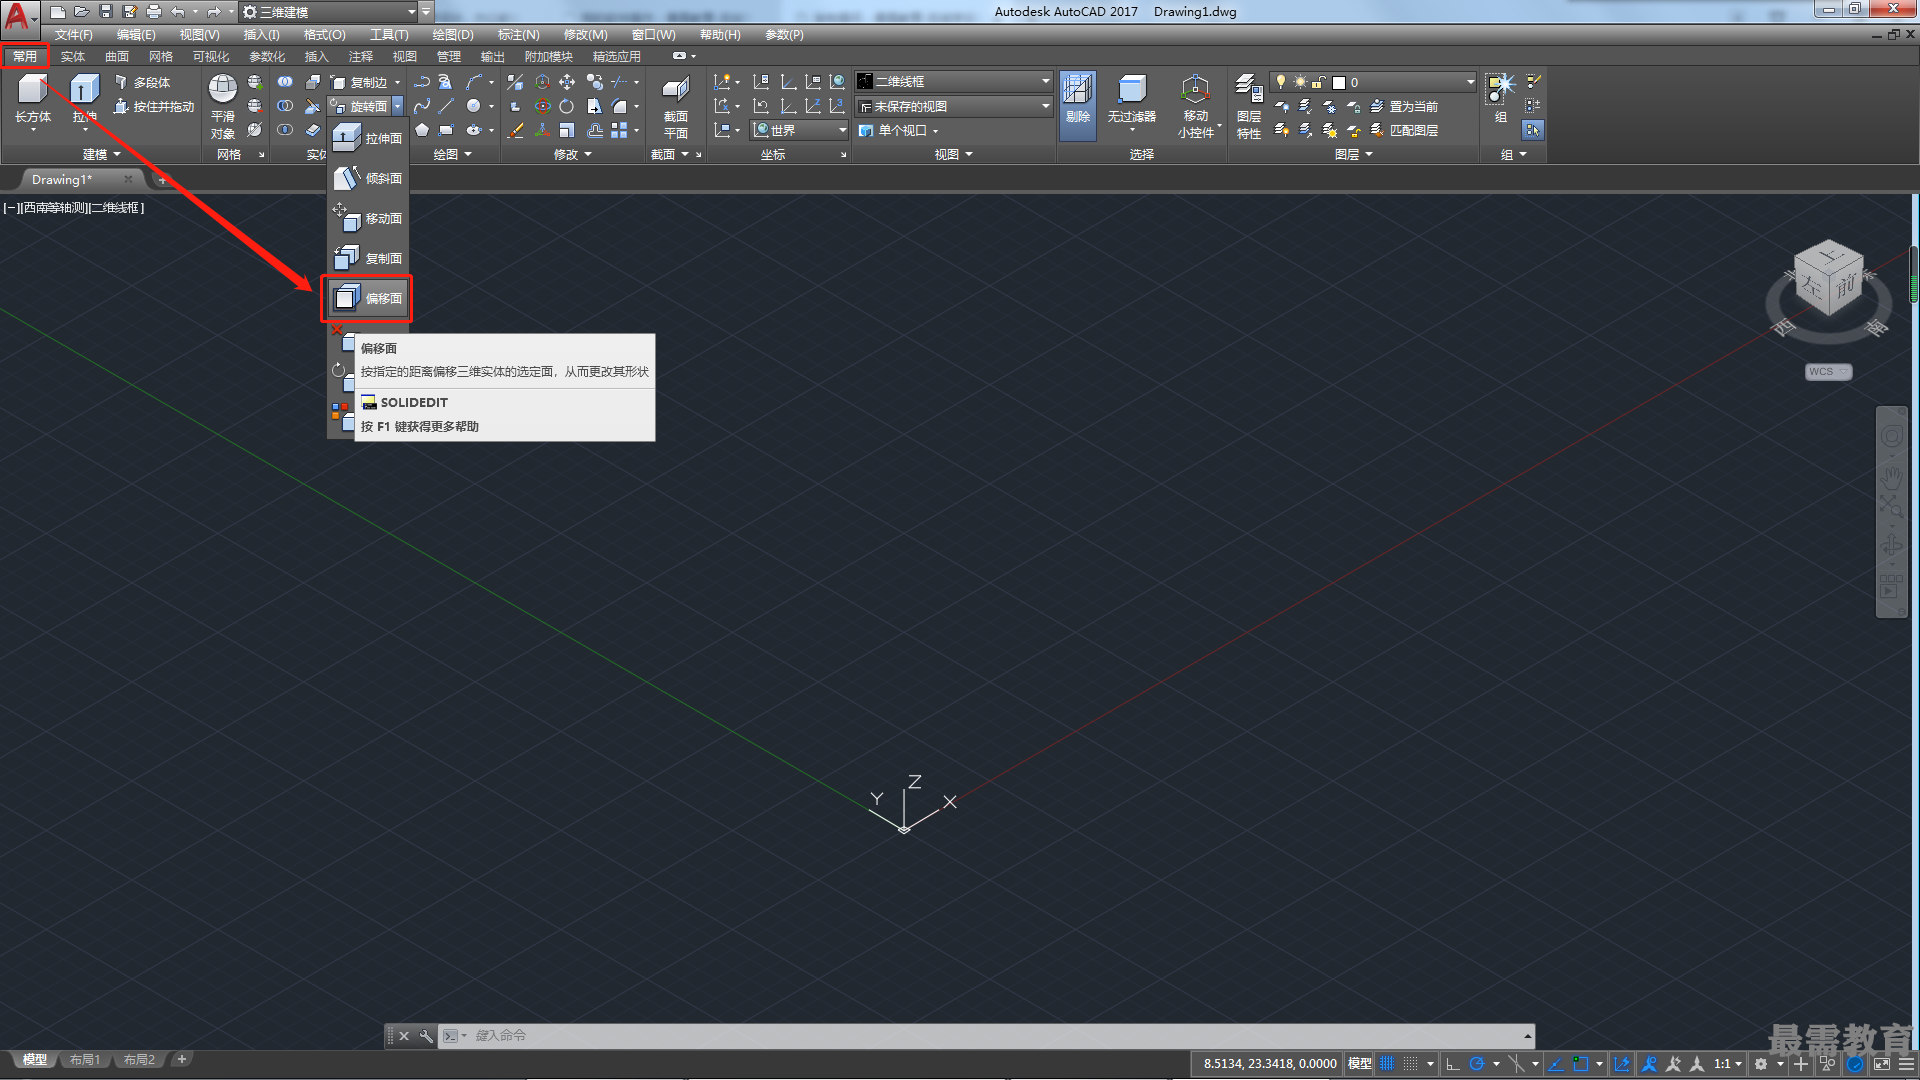Open the layer 0 selection dropdown
This screenshot has width=1920, height=1080.
coord(1373,82)
